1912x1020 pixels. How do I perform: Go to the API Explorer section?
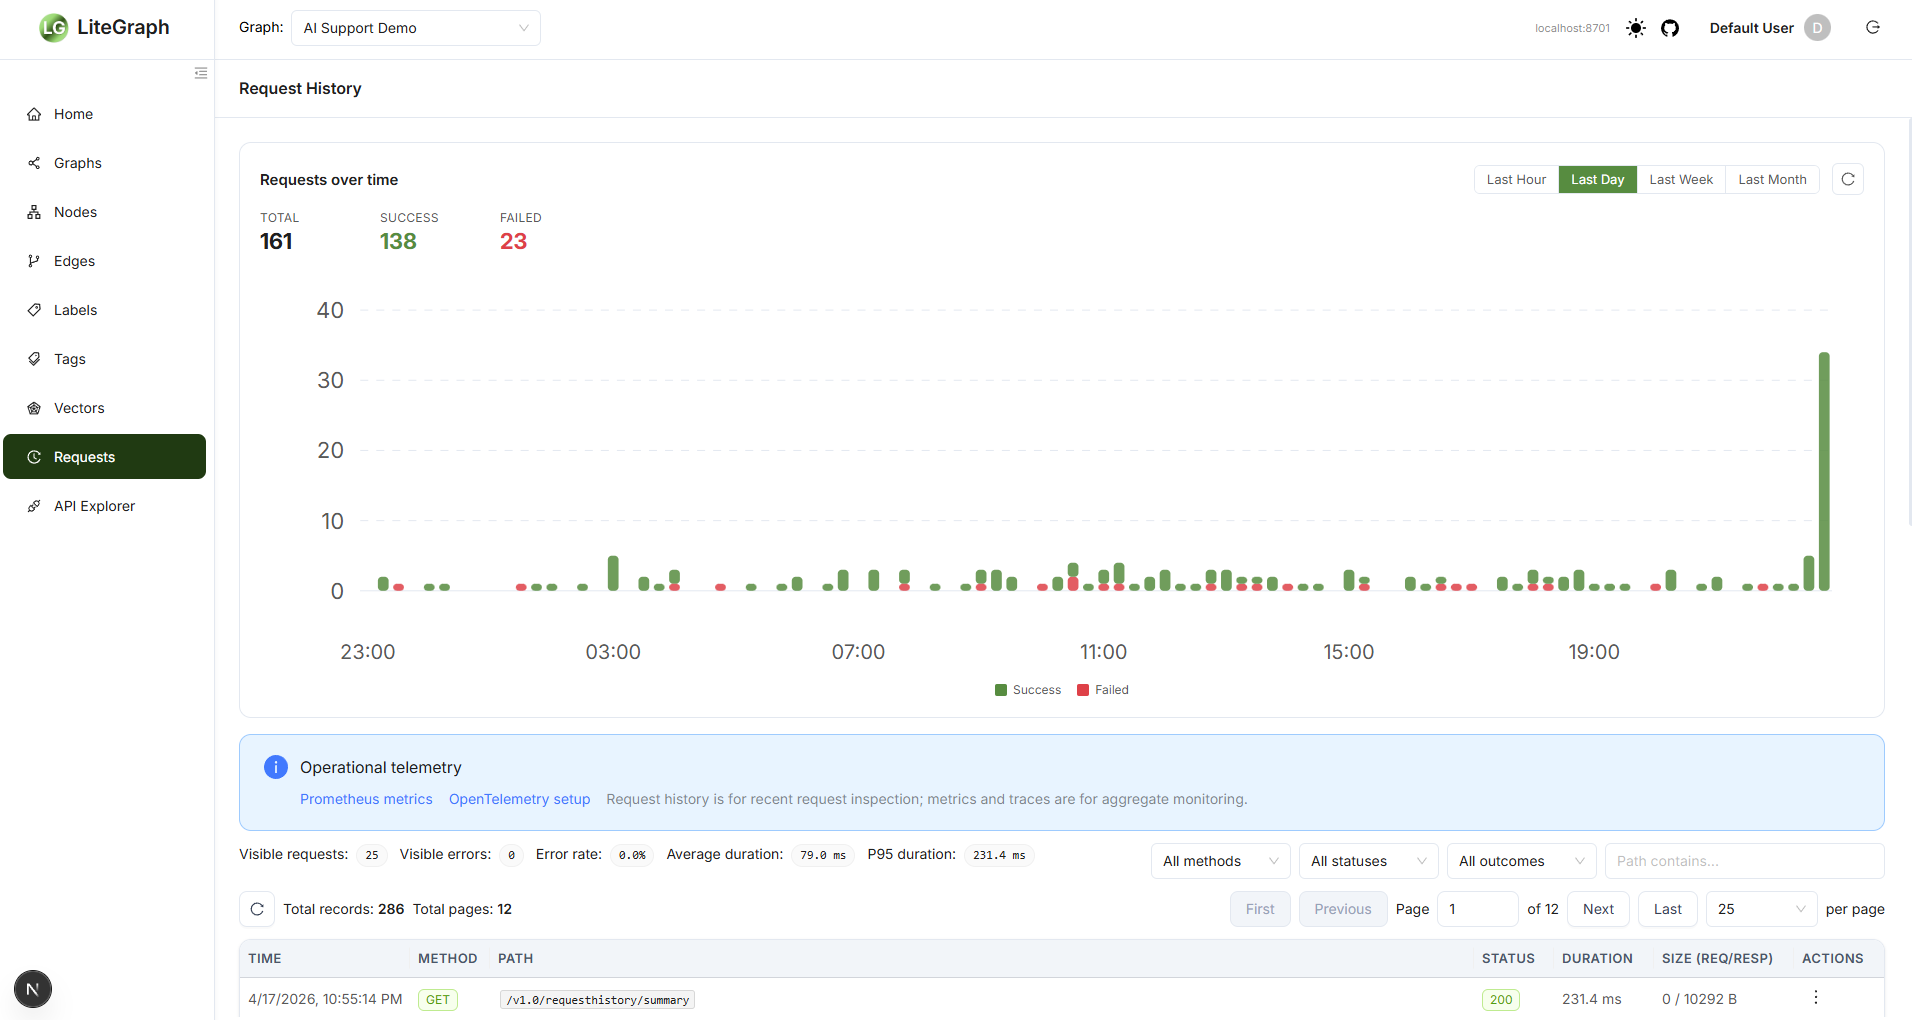(x=94, y=506)
